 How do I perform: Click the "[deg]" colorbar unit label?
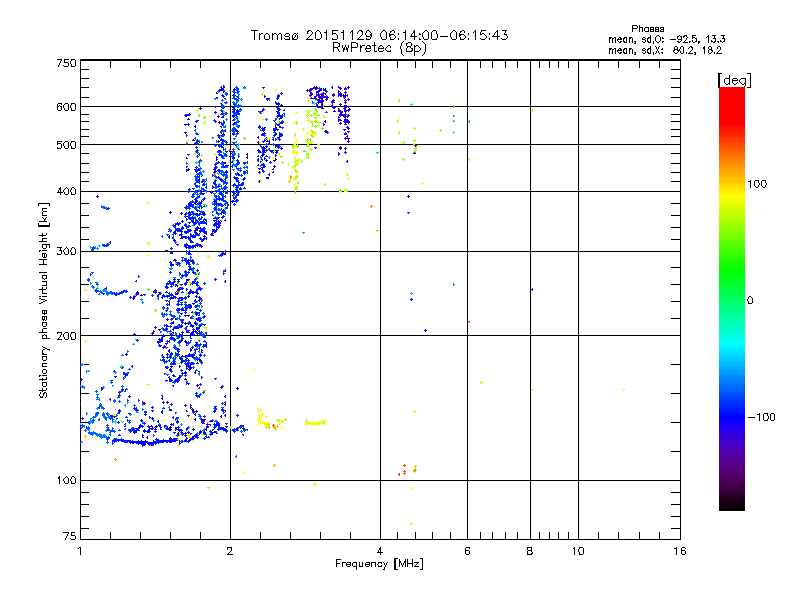pos(734,80)
